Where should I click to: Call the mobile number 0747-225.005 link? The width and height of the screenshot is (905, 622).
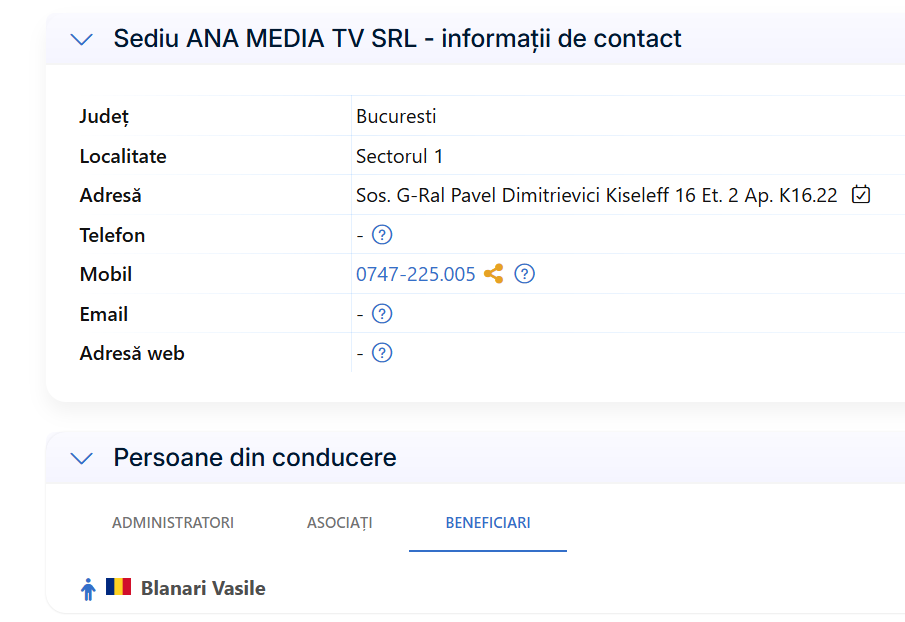pyautogui.click(x=416, y=274)
